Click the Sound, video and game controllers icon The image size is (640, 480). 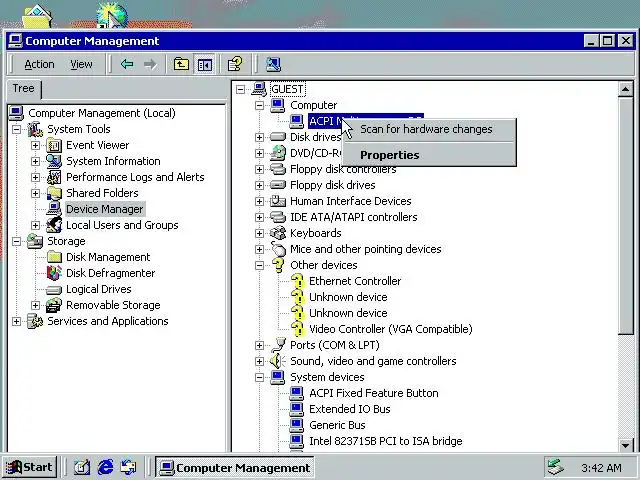tap(278, 361)
